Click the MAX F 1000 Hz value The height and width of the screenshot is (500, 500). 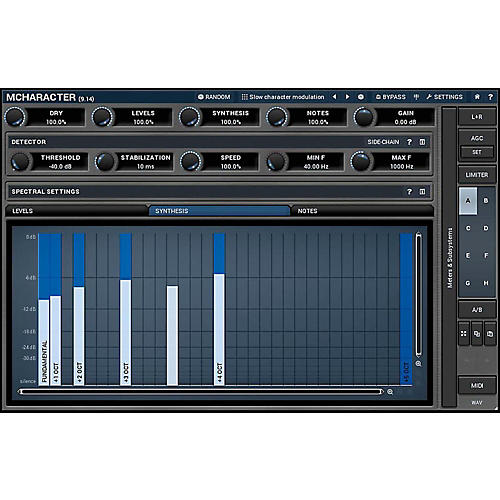[402, 166]
